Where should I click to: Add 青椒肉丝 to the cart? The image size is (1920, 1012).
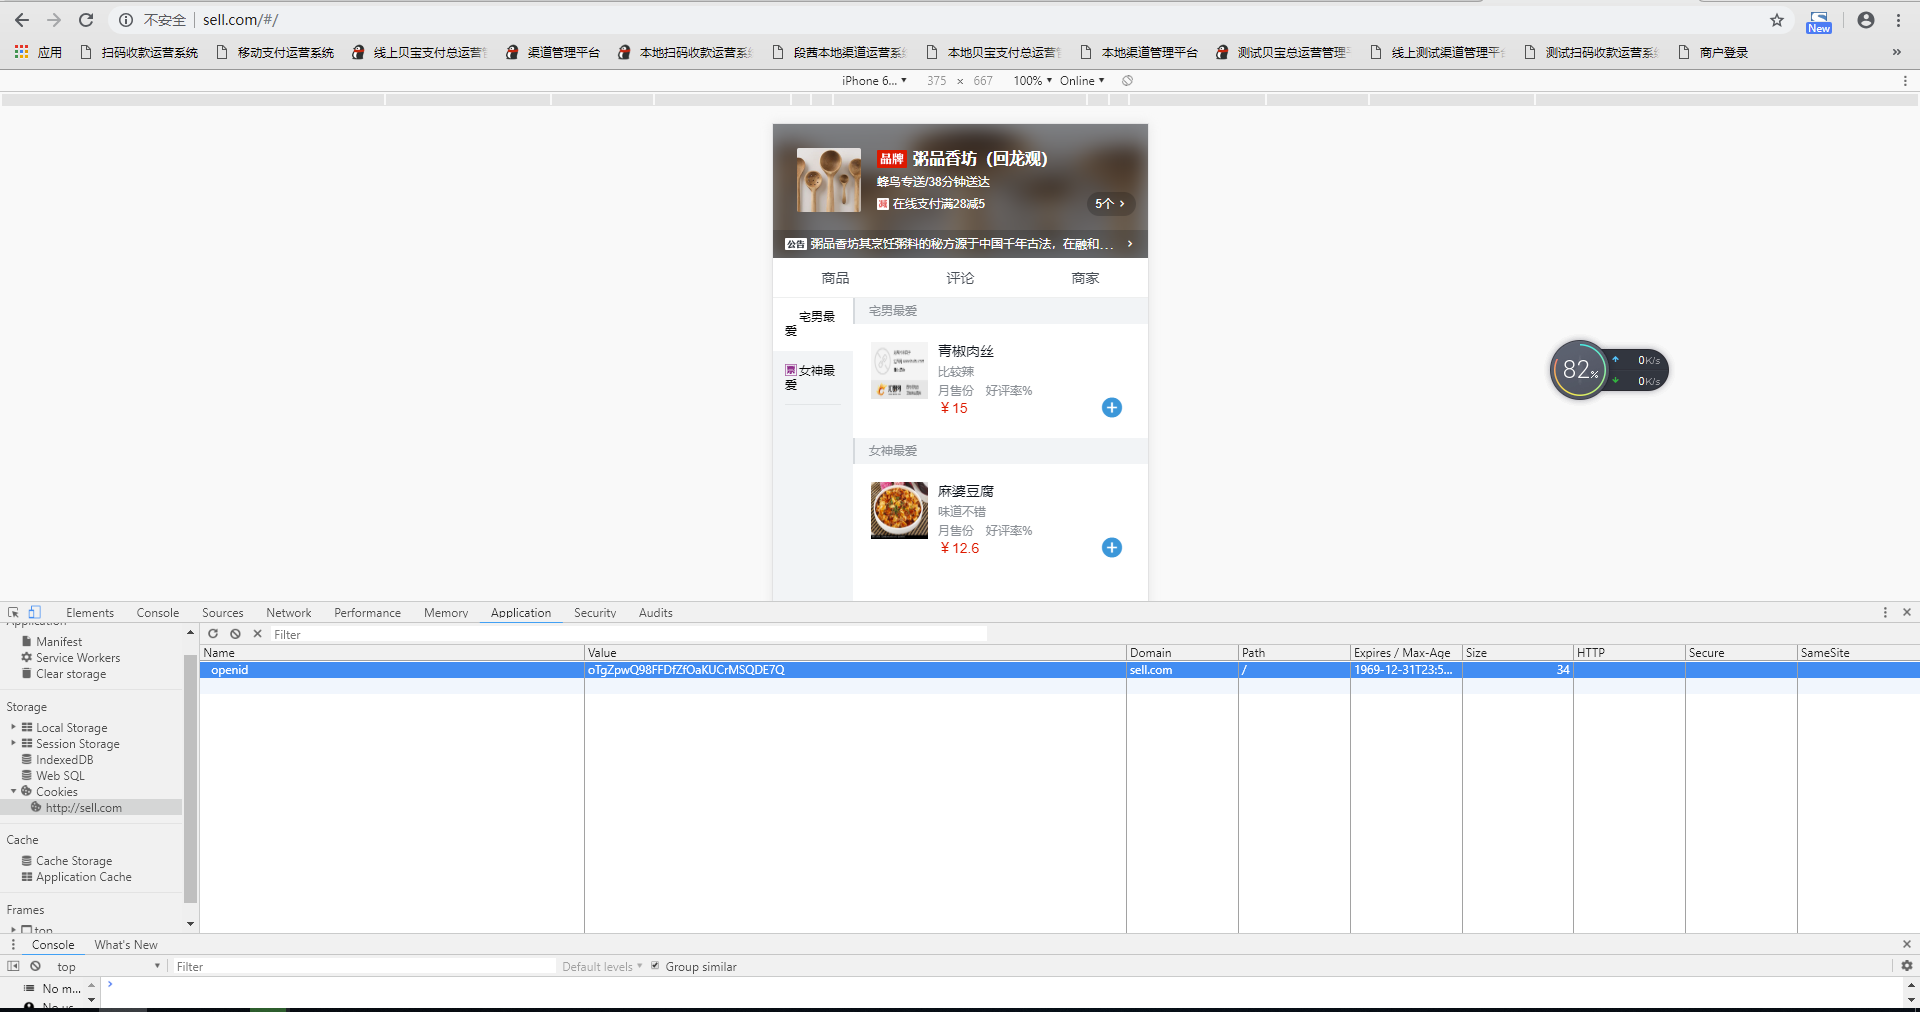pos(1111,408)
